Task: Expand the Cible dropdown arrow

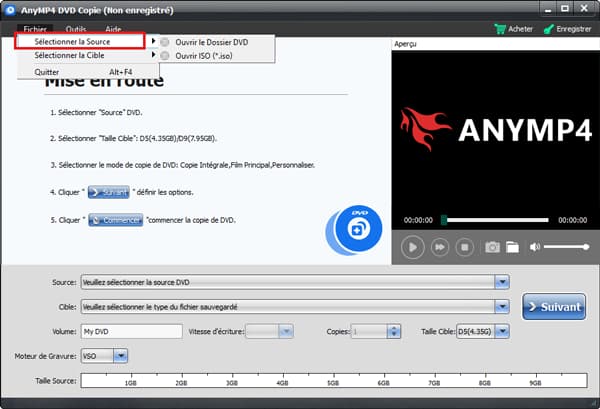Action: point(502,307)
